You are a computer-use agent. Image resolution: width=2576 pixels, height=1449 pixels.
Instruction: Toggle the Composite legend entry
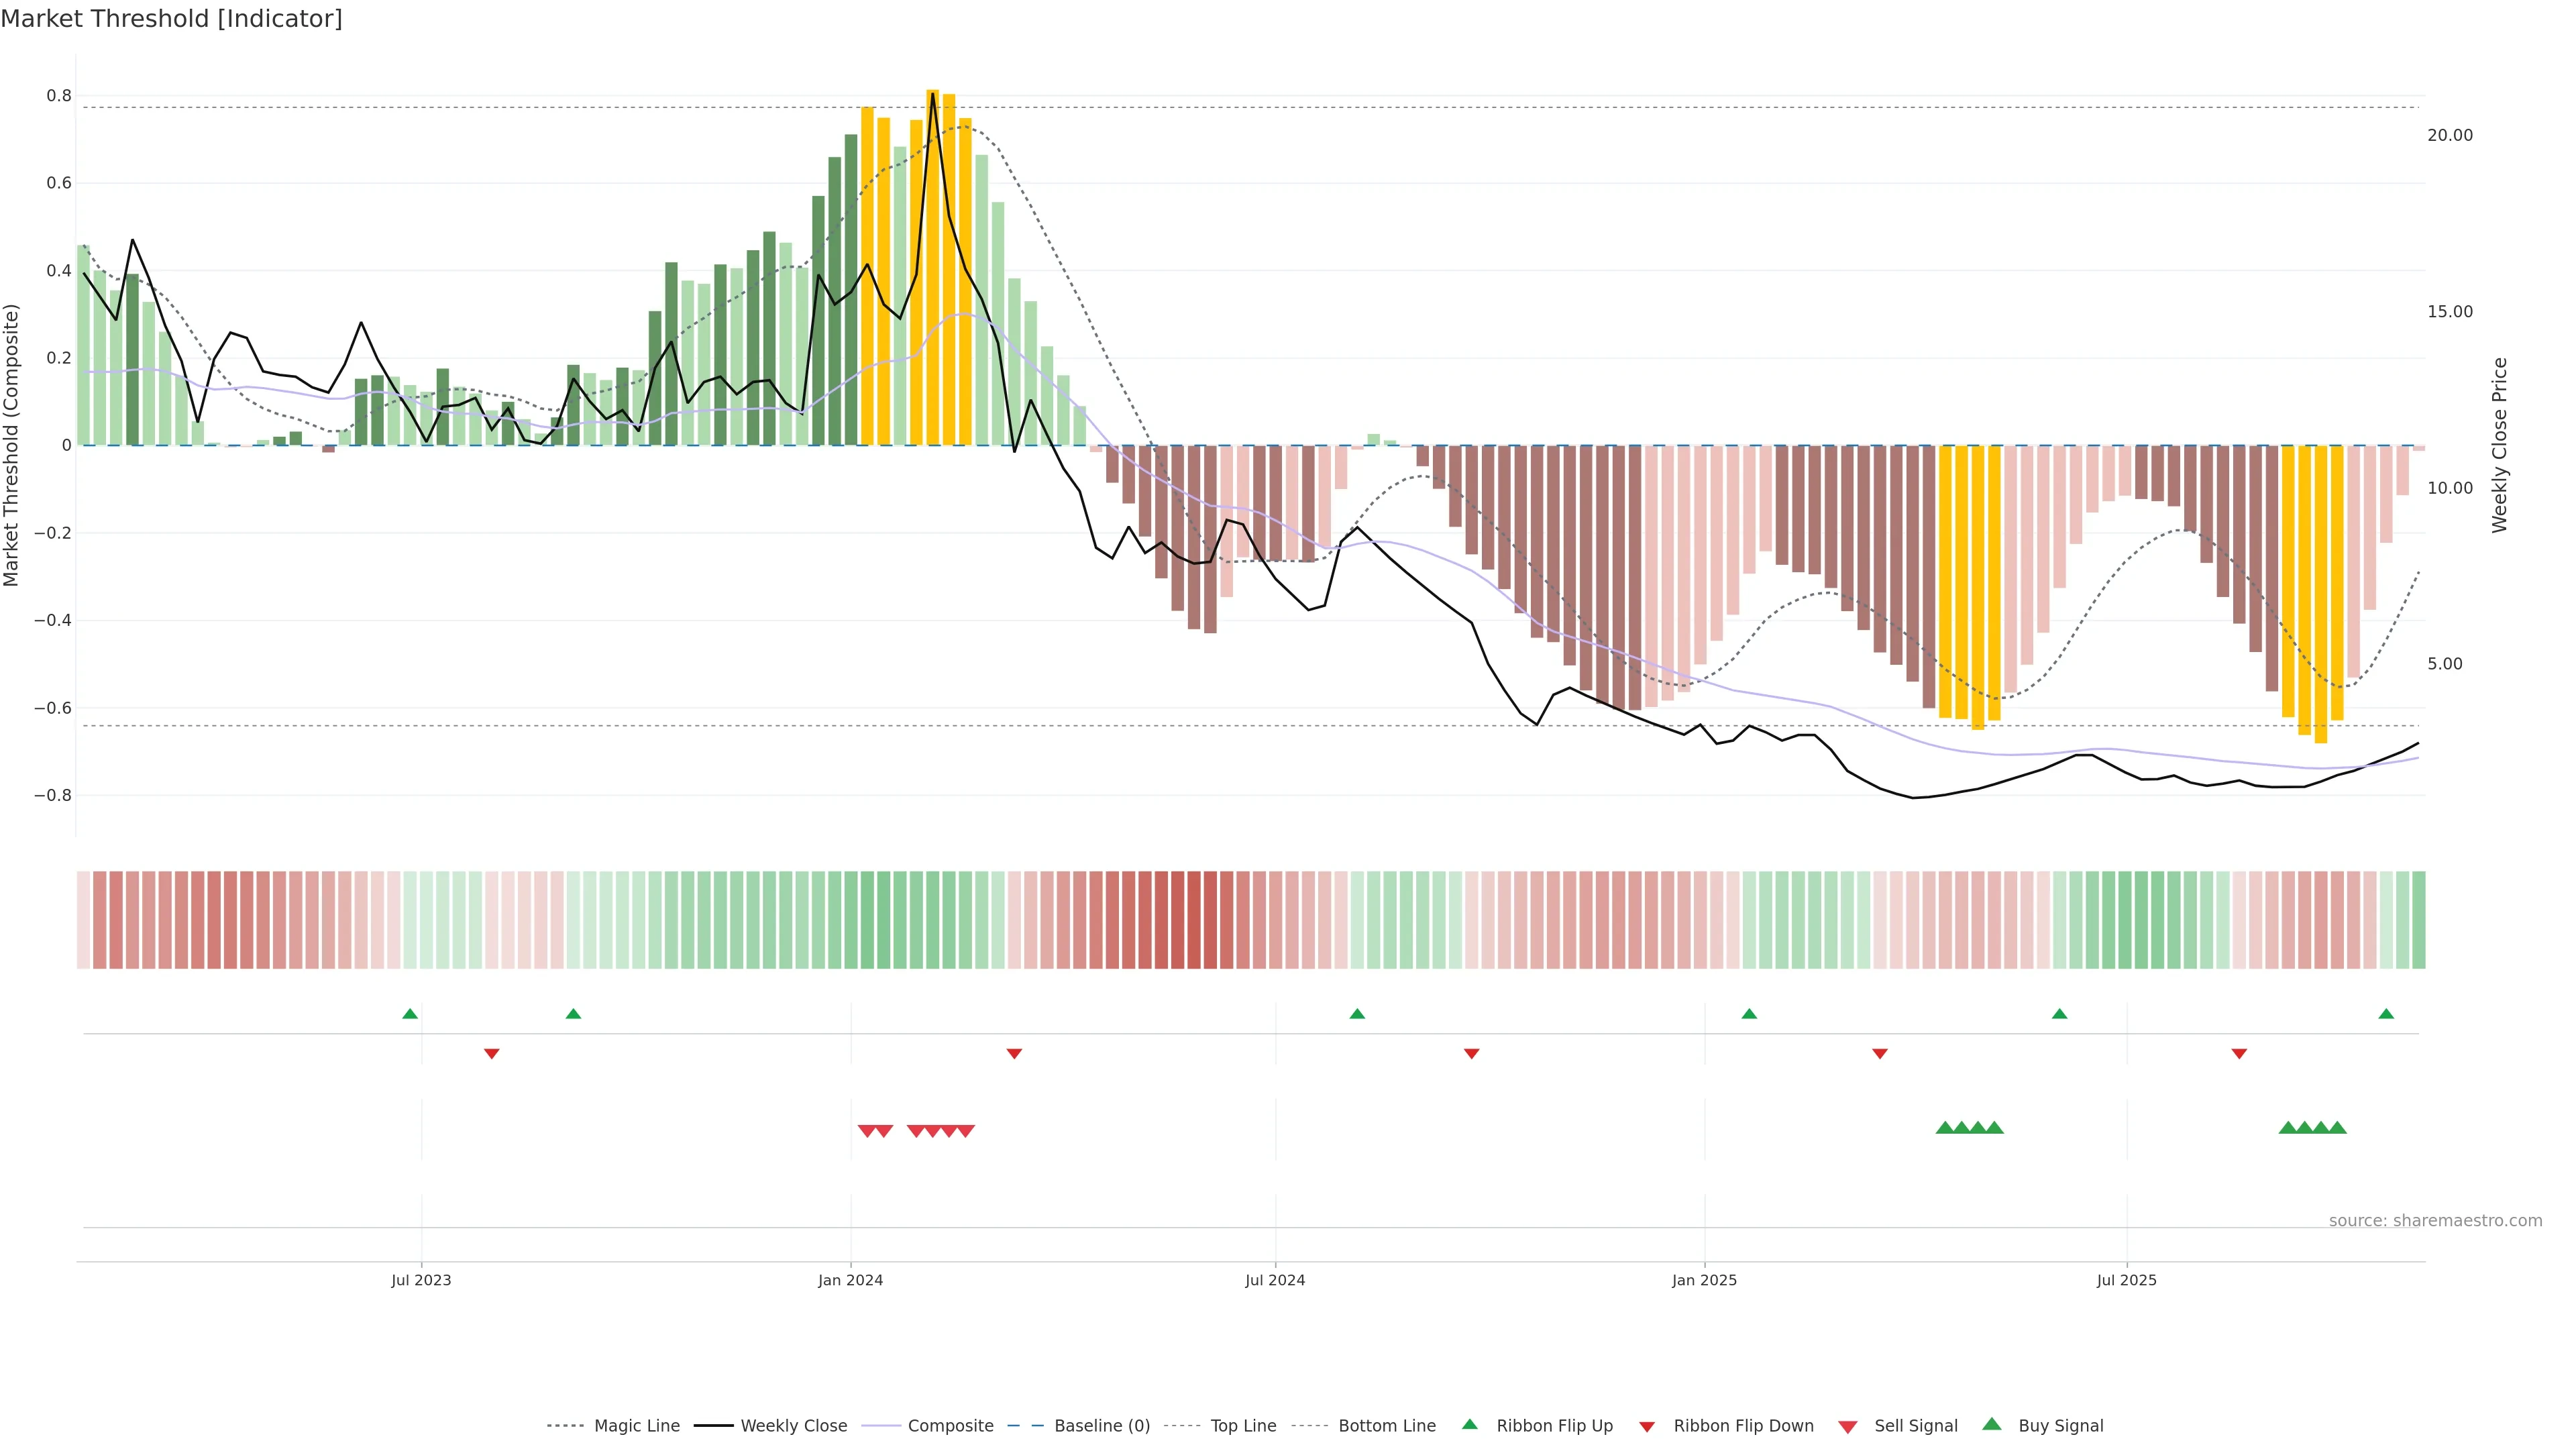pos(950,1426)
